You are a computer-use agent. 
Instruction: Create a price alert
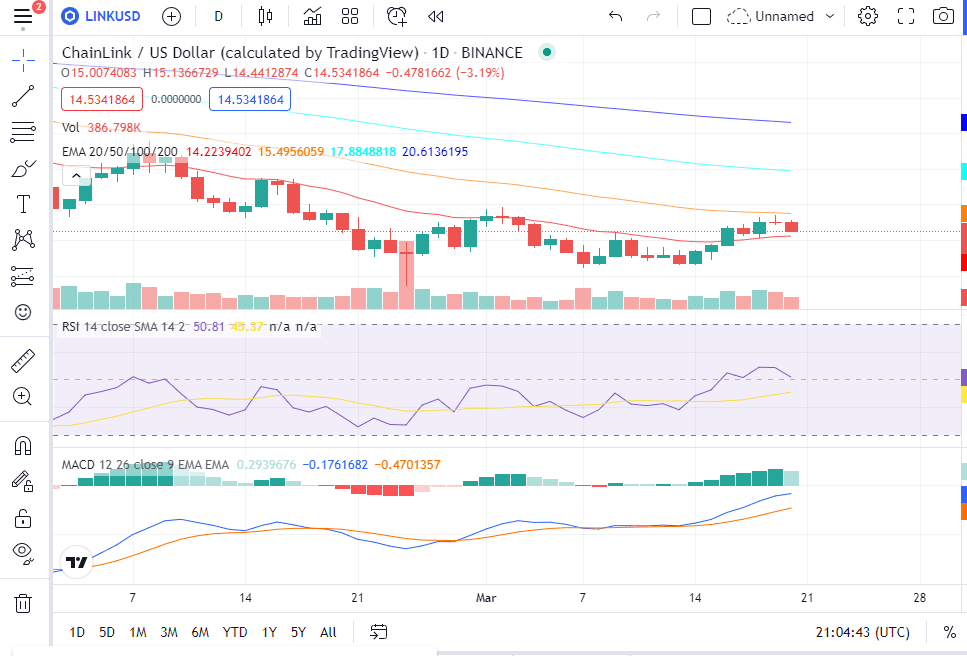pyautogui.click(x=397, y=17)
